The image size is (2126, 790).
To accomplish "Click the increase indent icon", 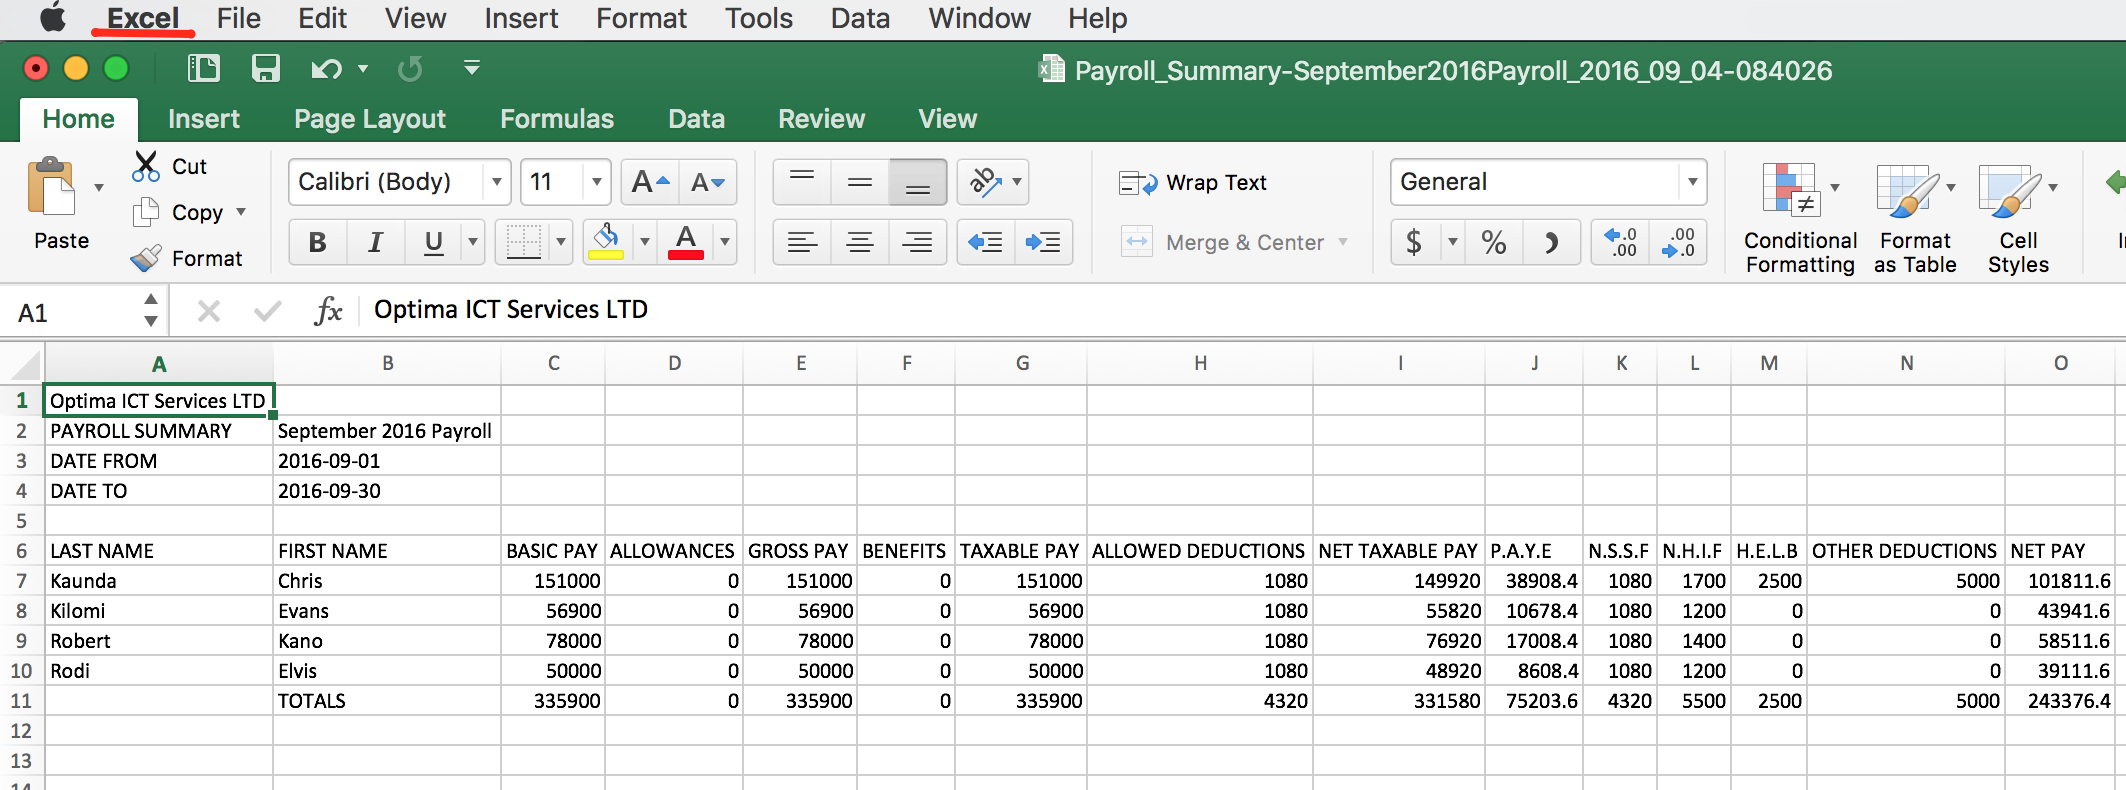I will point(1043,242).
